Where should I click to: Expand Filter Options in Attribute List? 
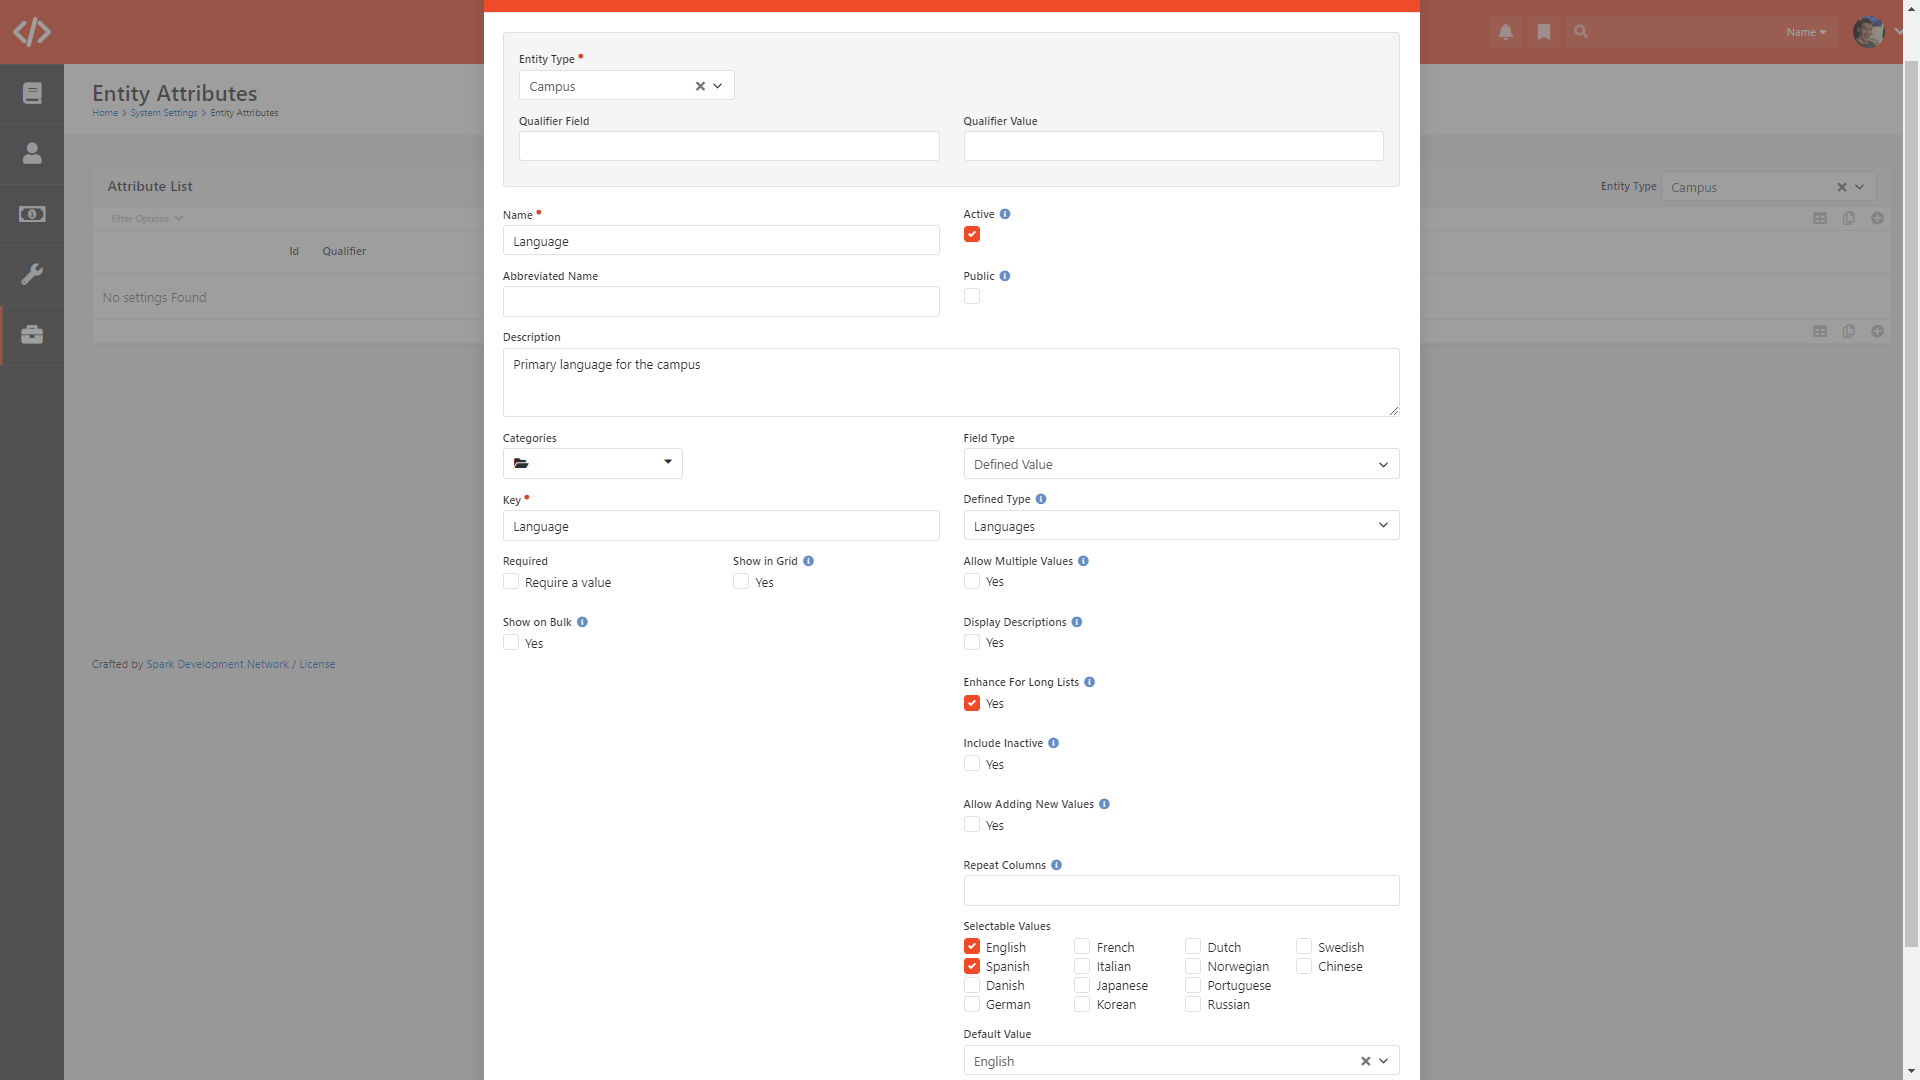[147, 218]
